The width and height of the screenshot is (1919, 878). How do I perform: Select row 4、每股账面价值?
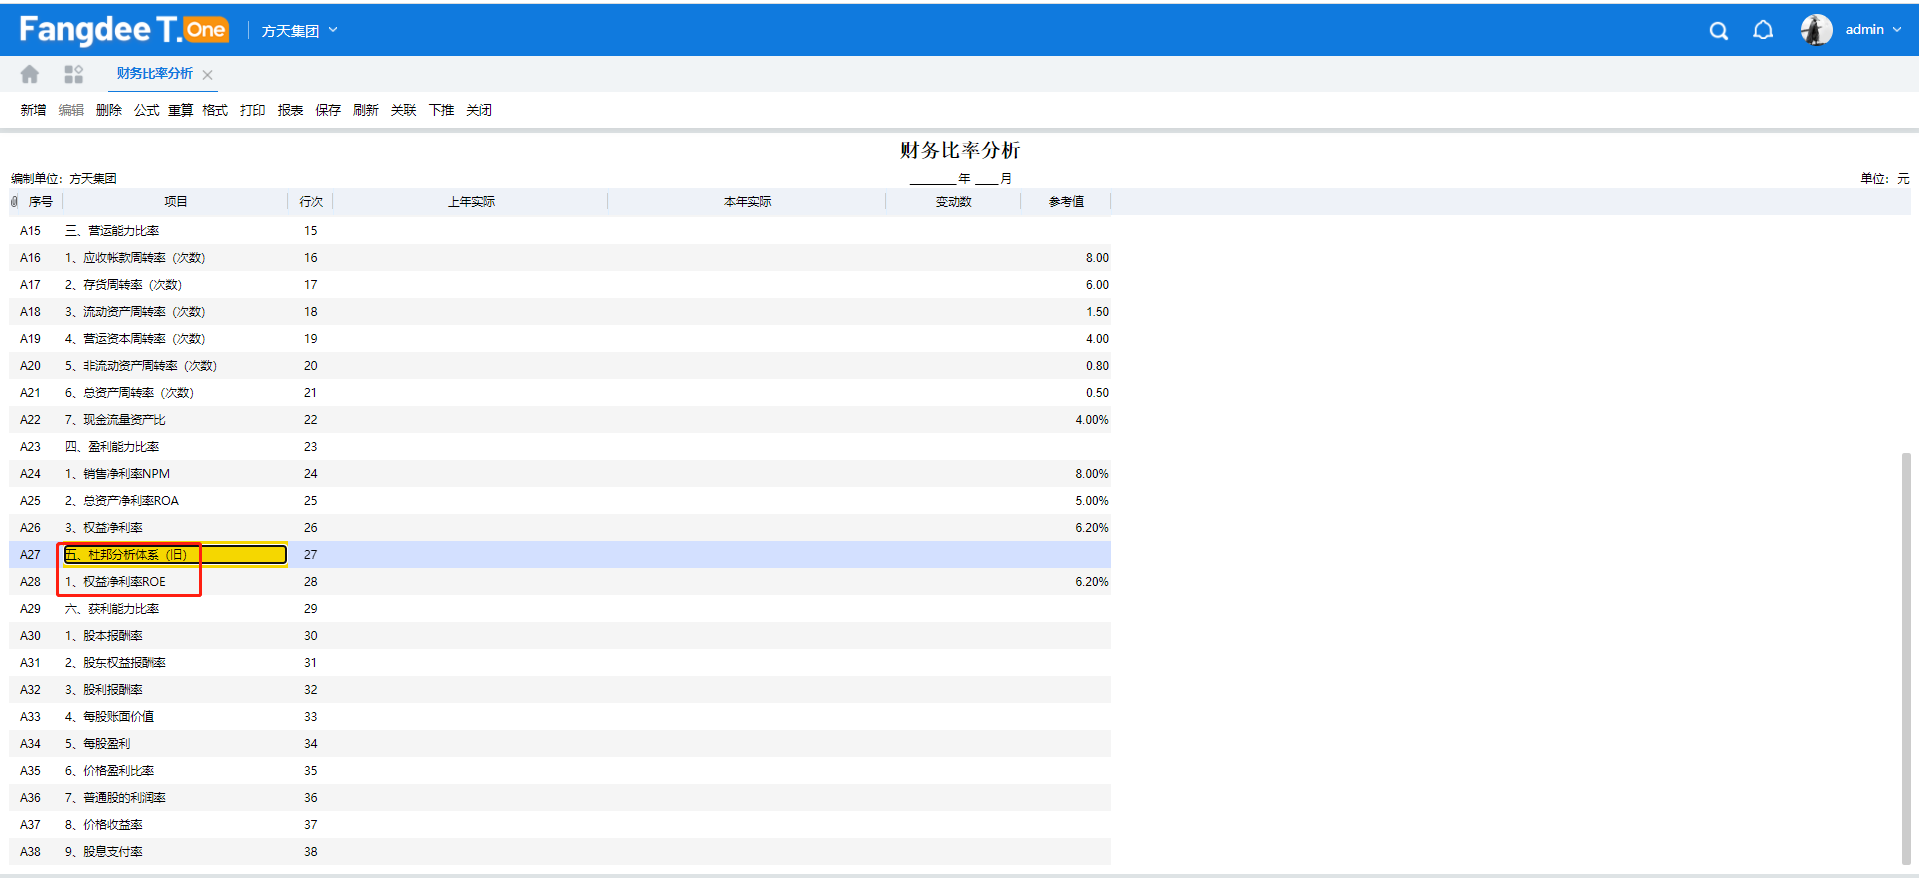tap(560, 717)
